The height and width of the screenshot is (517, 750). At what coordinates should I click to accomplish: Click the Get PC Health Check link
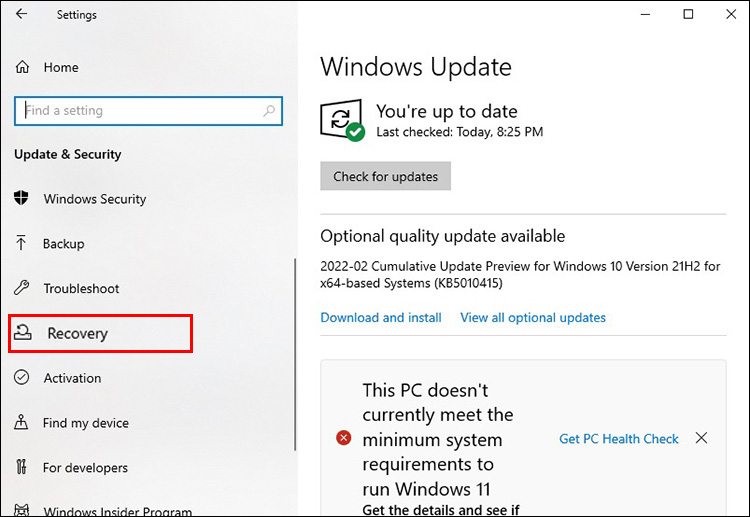[618, 439]
